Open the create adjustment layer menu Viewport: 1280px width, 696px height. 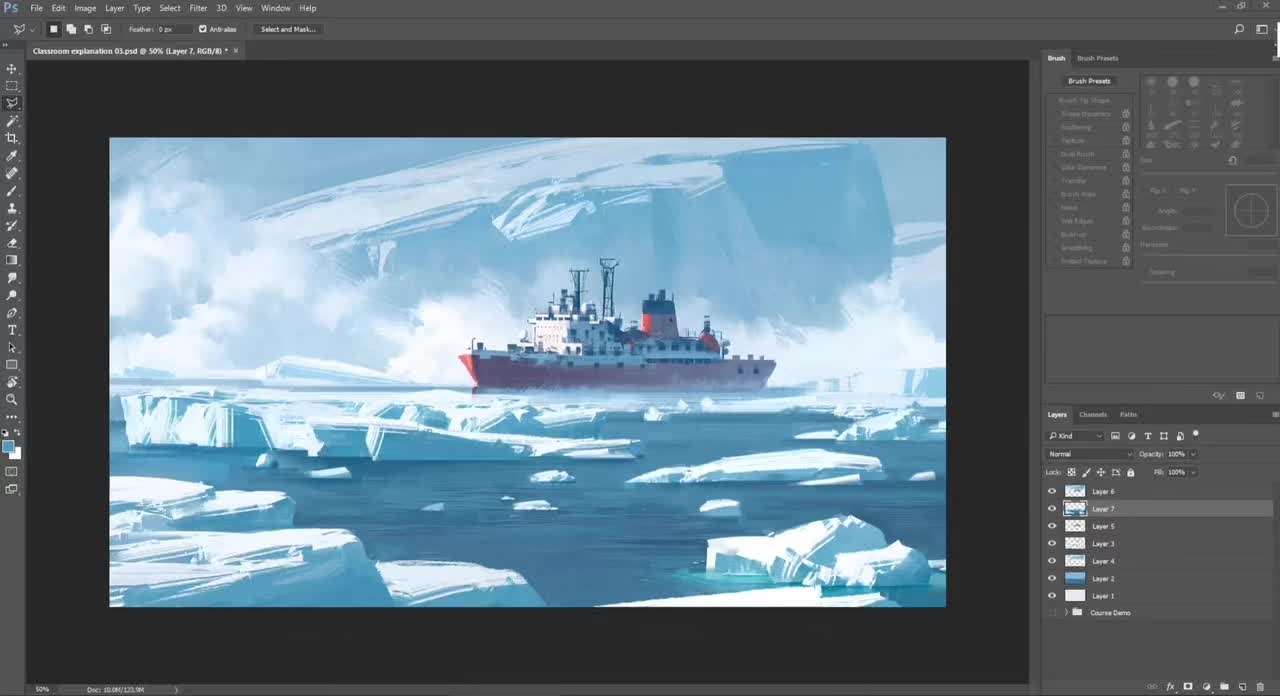(x=1206, y=687)
